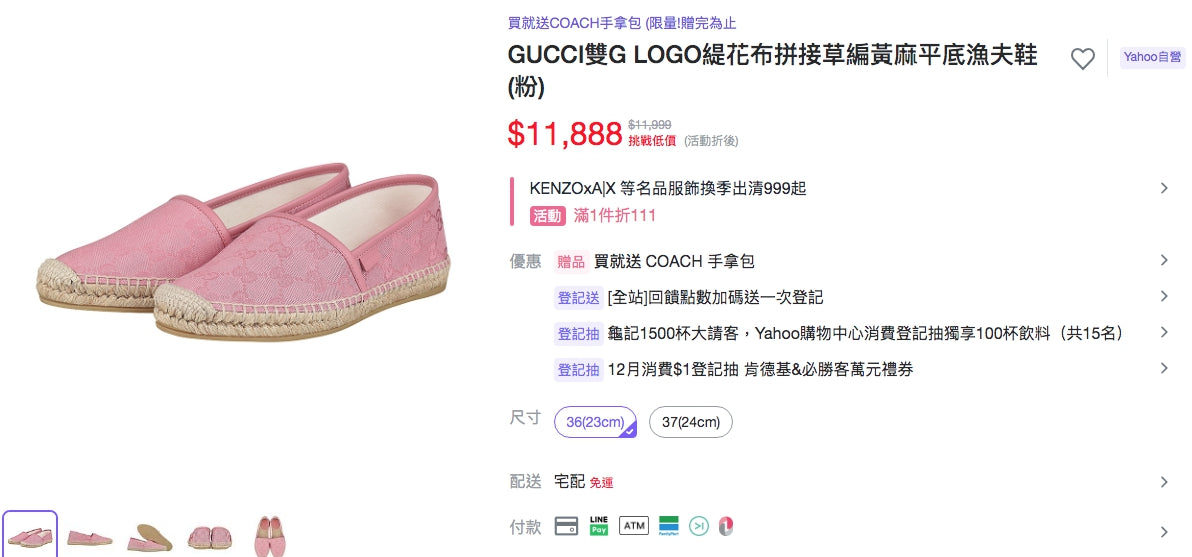Click the LINE Pay payment icon
The width and height of the screenshot is (1192, 557).
pyautogui.click(x=599, y=525)
